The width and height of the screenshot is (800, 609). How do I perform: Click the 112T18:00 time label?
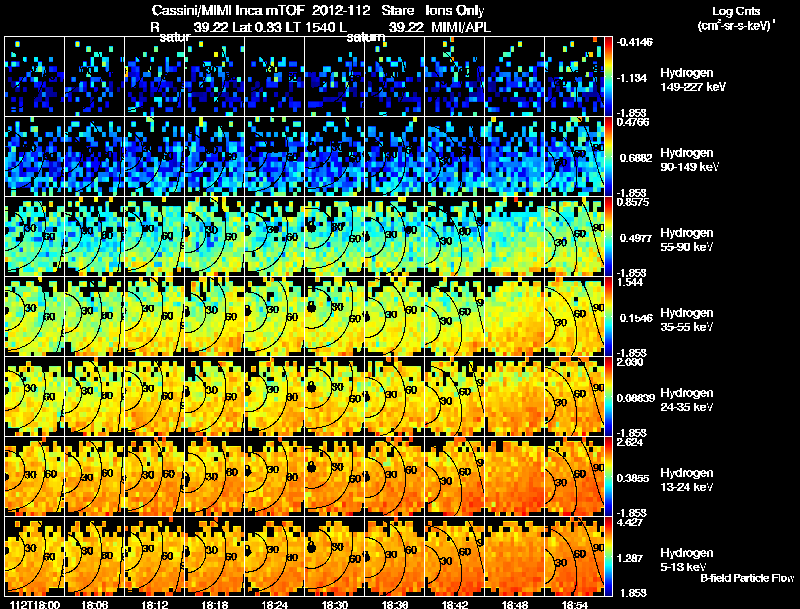(35, 604)
